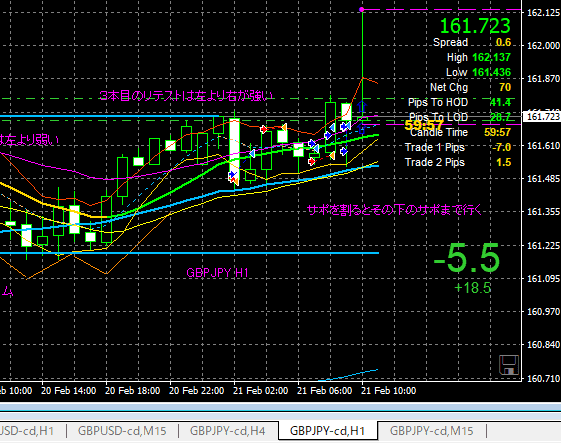This screenshot has height=443, width=561.
Task: Click the horizontal scrollbar below the chart
Action: pos(280,407)
